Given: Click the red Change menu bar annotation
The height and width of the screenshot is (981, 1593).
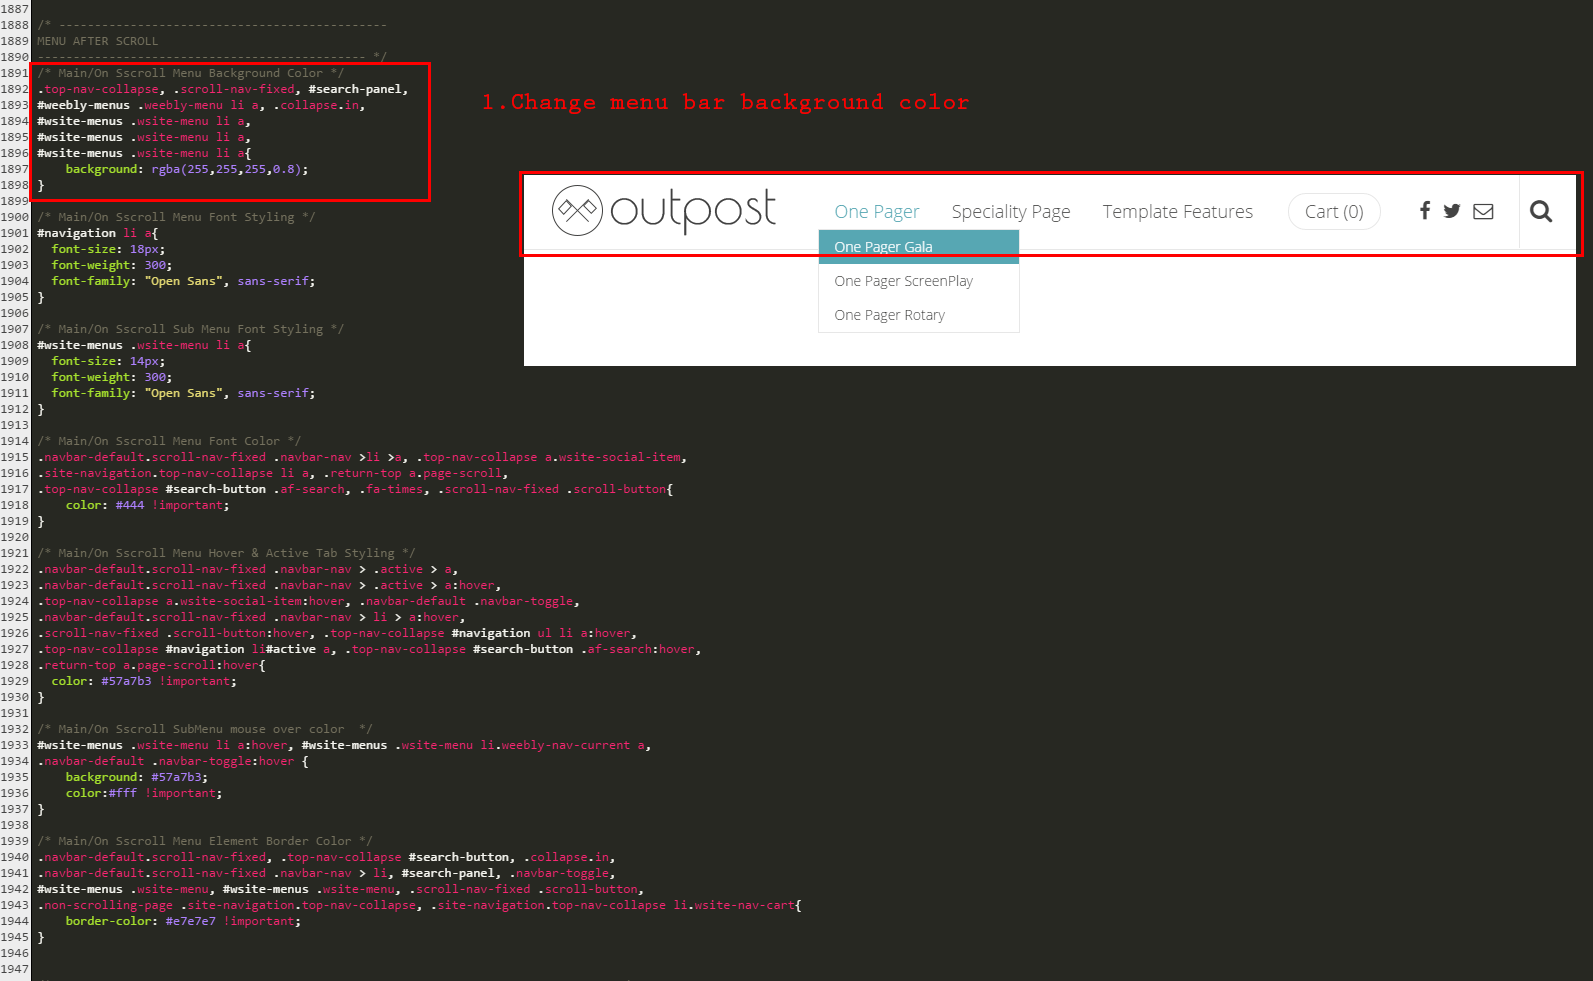Looking at the screenshot, I should click(725, 102).
